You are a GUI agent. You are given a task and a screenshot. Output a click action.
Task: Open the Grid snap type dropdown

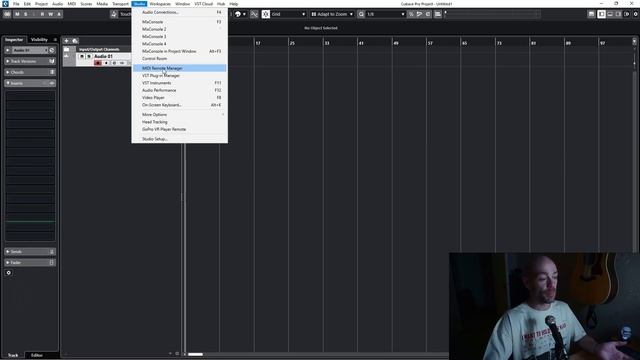tap(289, 14)
